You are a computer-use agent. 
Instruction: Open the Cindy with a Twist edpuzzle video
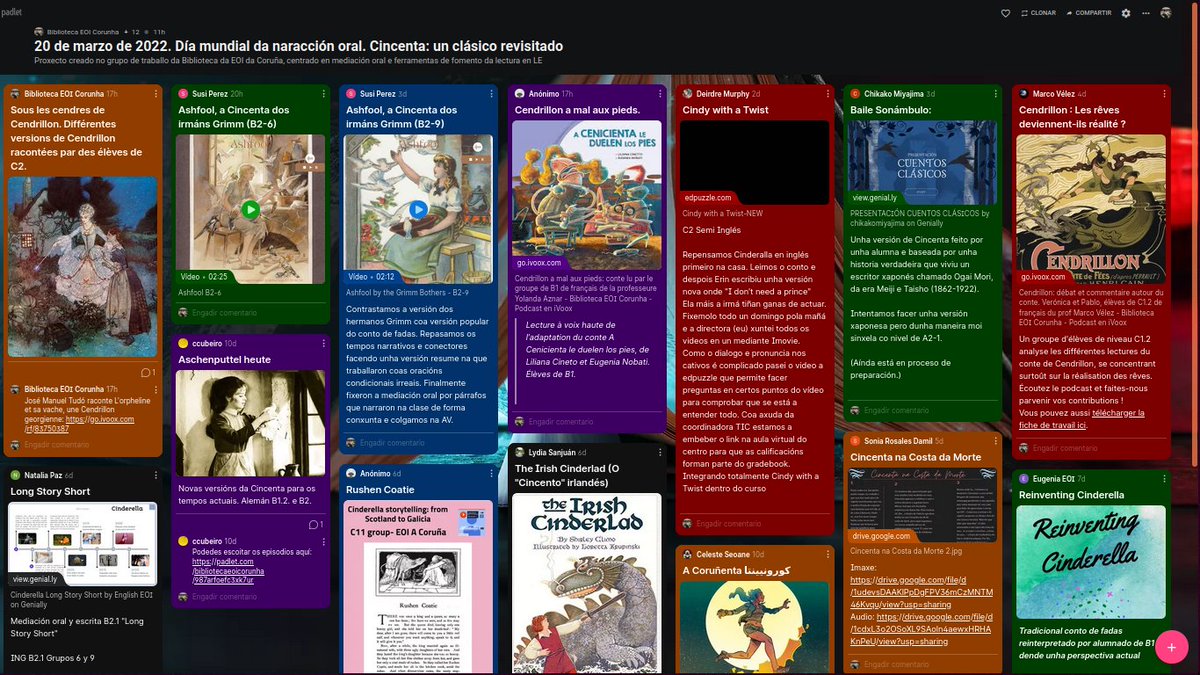[754, 162]
